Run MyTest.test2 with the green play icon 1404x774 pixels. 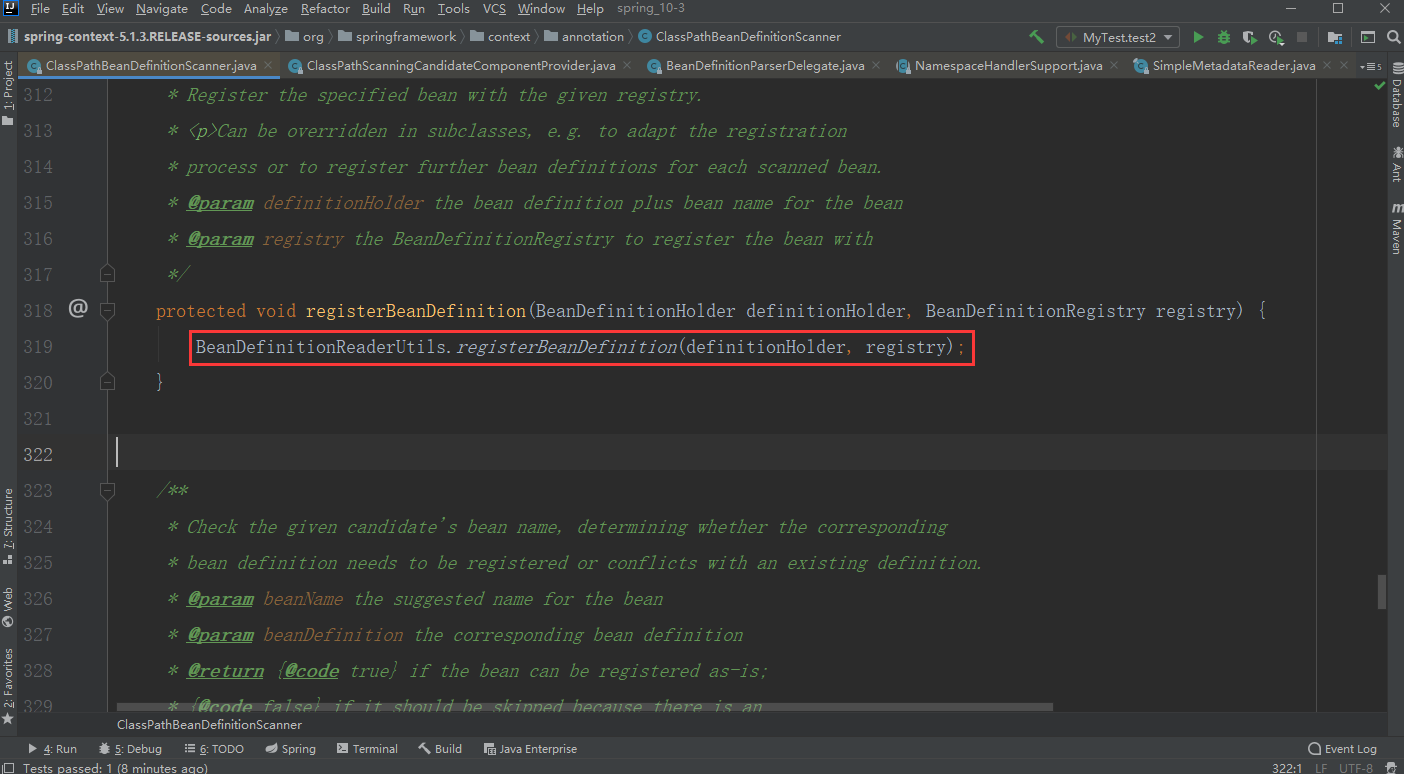coord(1198,37)
